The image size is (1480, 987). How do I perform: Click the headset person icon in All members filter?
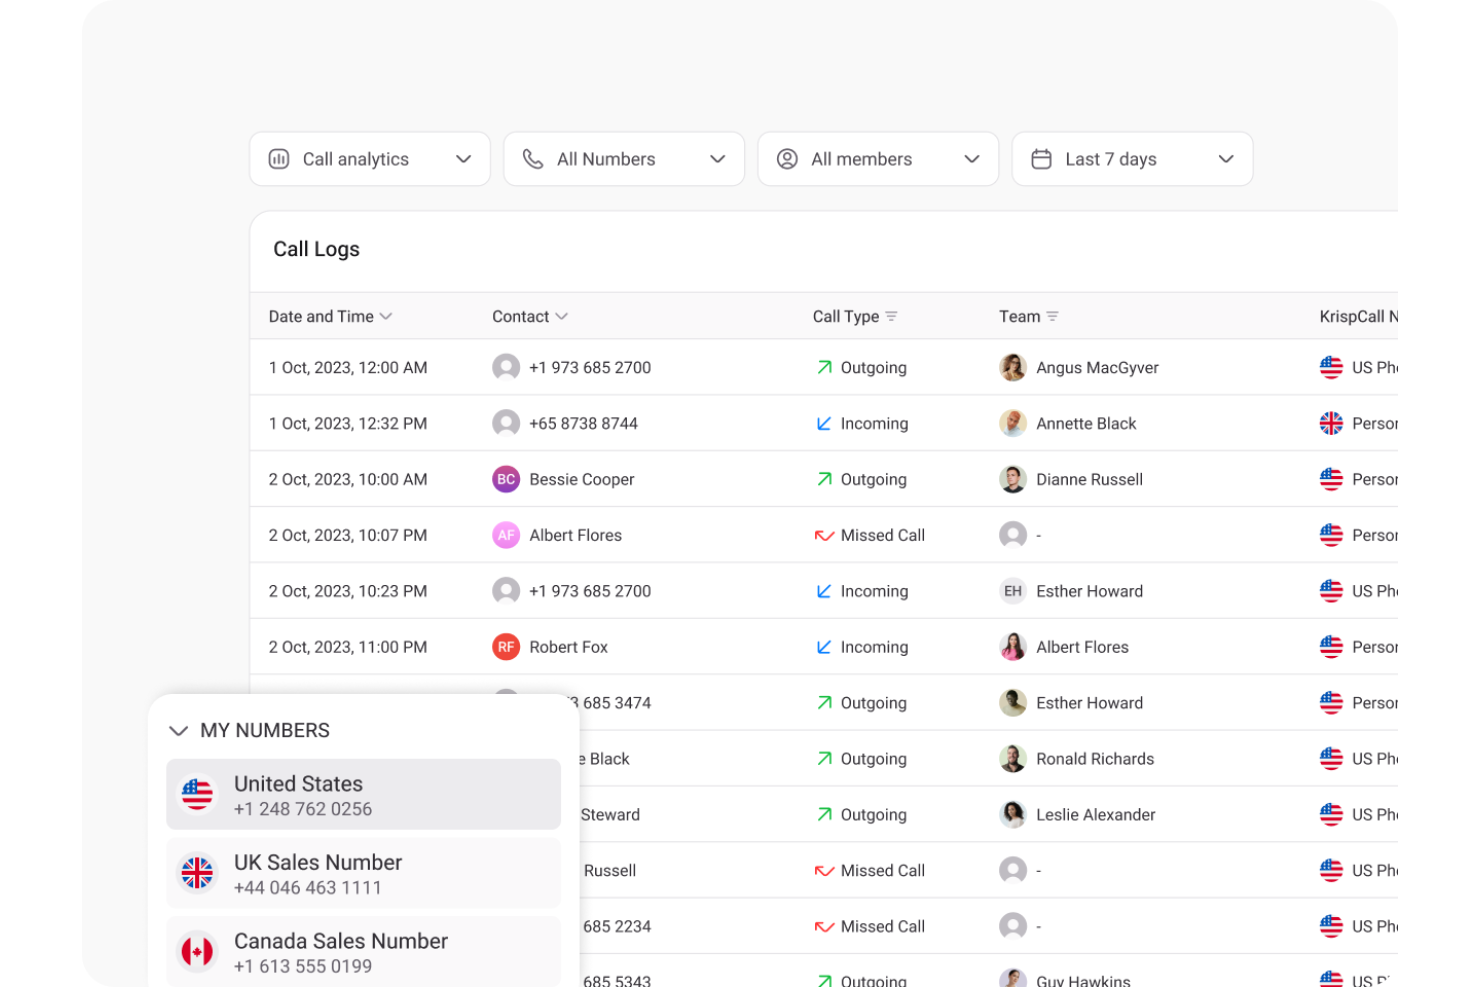coord(787,158)
